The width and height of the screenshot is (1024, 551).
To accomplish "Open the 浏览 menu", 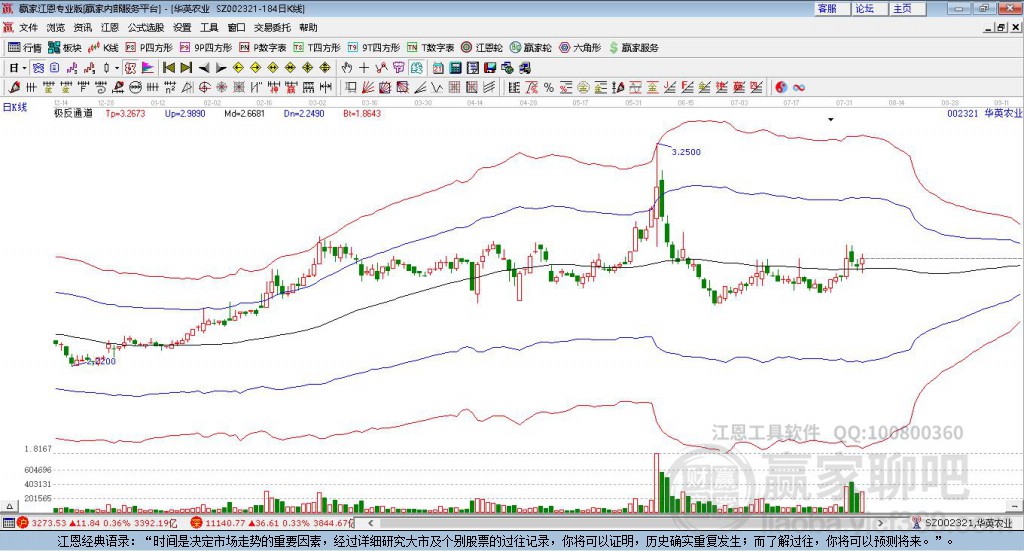I will [56, 27].
